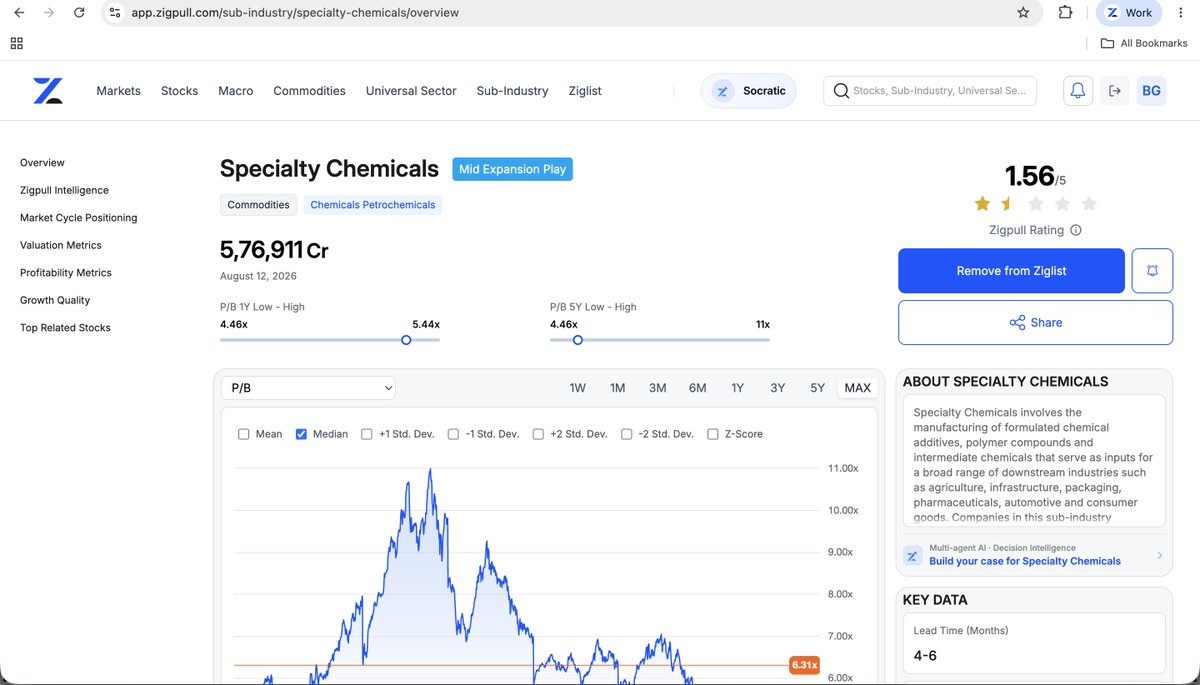Image resolution: width=1200 pixels, height=685 pixels.
Task: Uncheck the Median checkbox
Action: click(x=301, y=434)
